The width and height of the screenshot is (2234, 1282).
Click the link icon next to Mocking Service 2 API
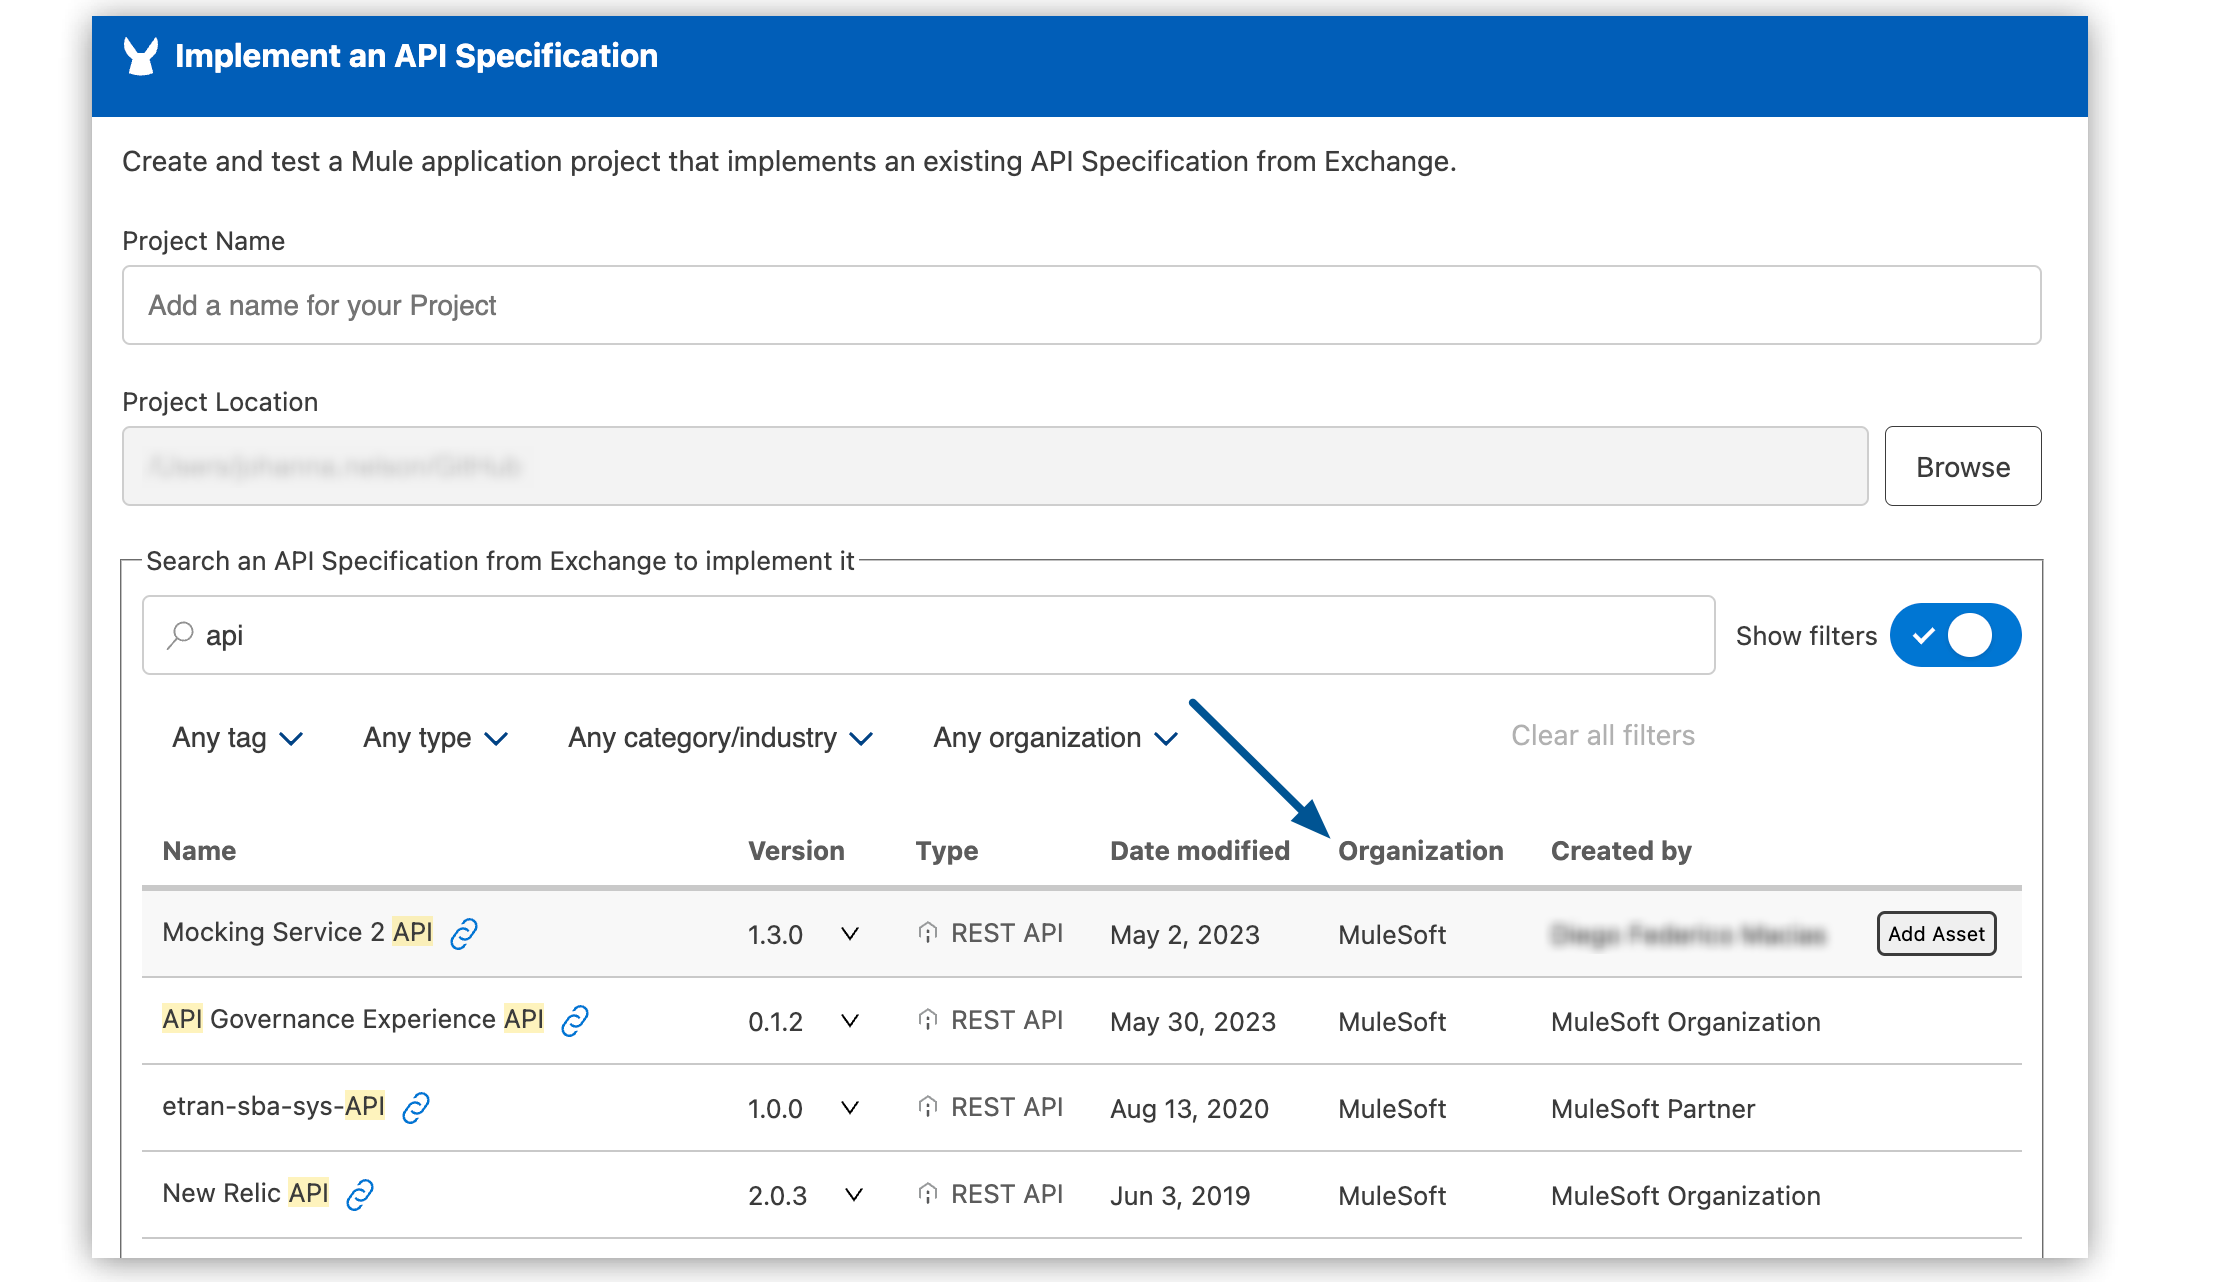pos(463,935)
